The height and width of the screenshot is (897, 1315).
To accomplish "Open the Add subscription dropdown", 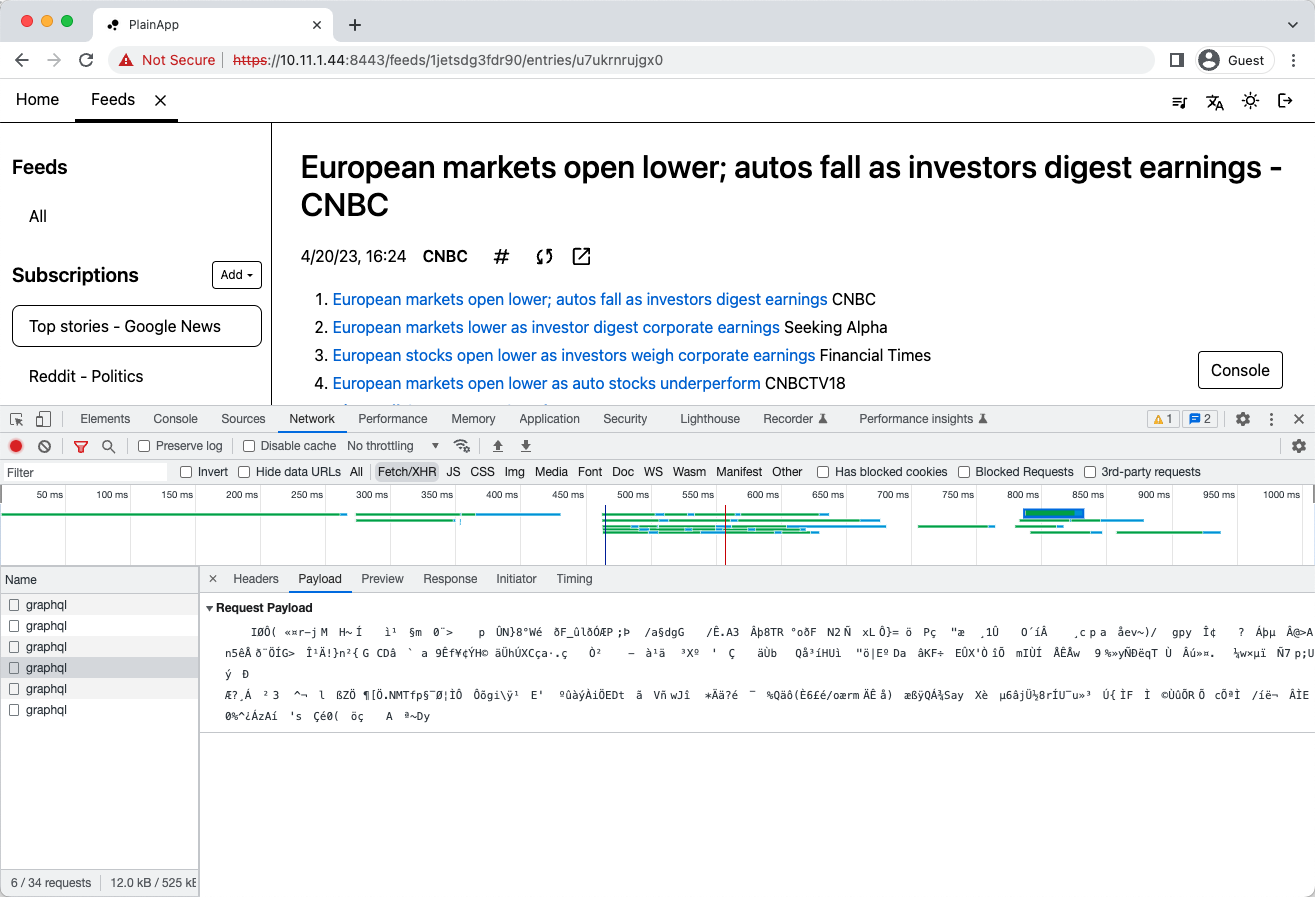I will pyautogui.click(x=237, y=275).
